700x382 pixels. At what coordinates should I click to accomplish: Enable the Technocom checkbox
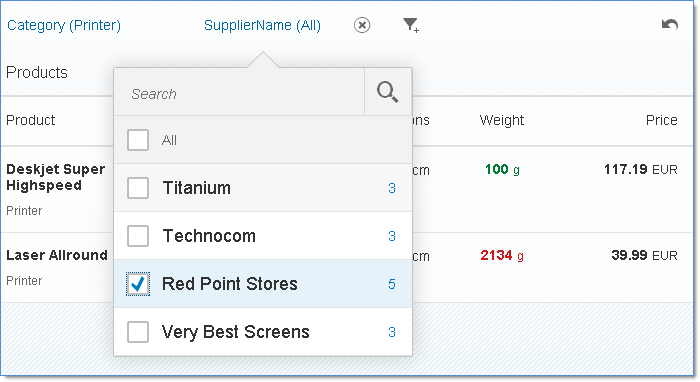click(138, 236)
